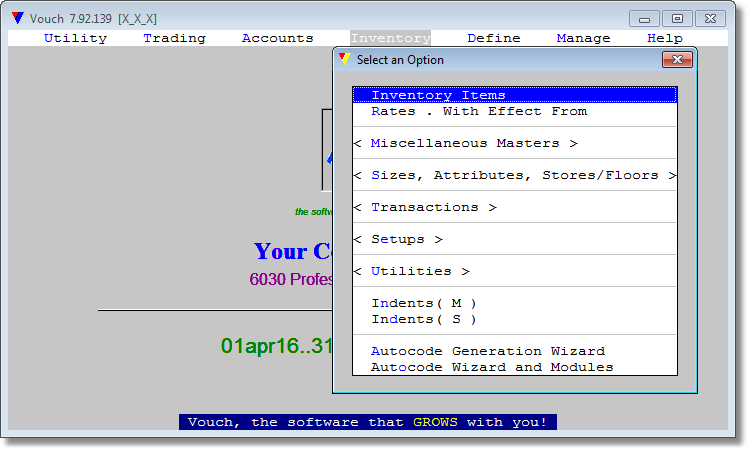
Task: Open the Trading menu
Action: click(175, 38)
